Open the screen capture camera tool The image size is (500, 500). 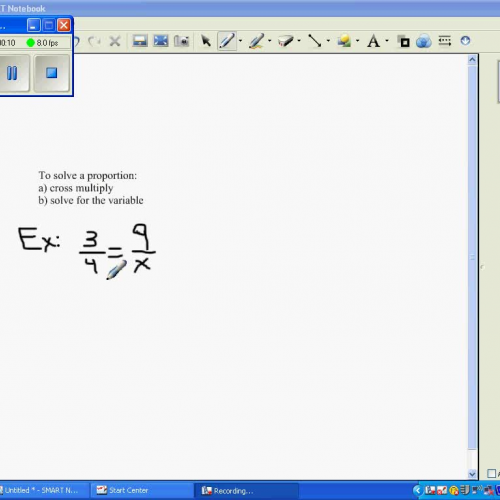[182, 41]
